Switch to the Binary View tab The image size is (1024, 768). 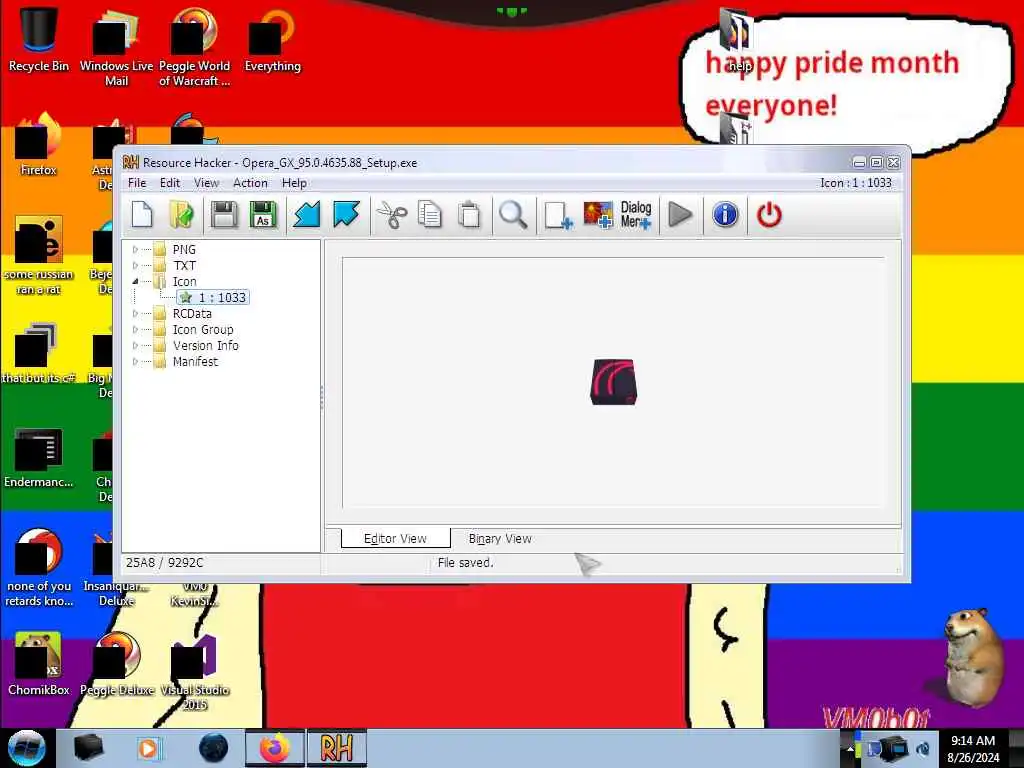click(x=500, y=539)
